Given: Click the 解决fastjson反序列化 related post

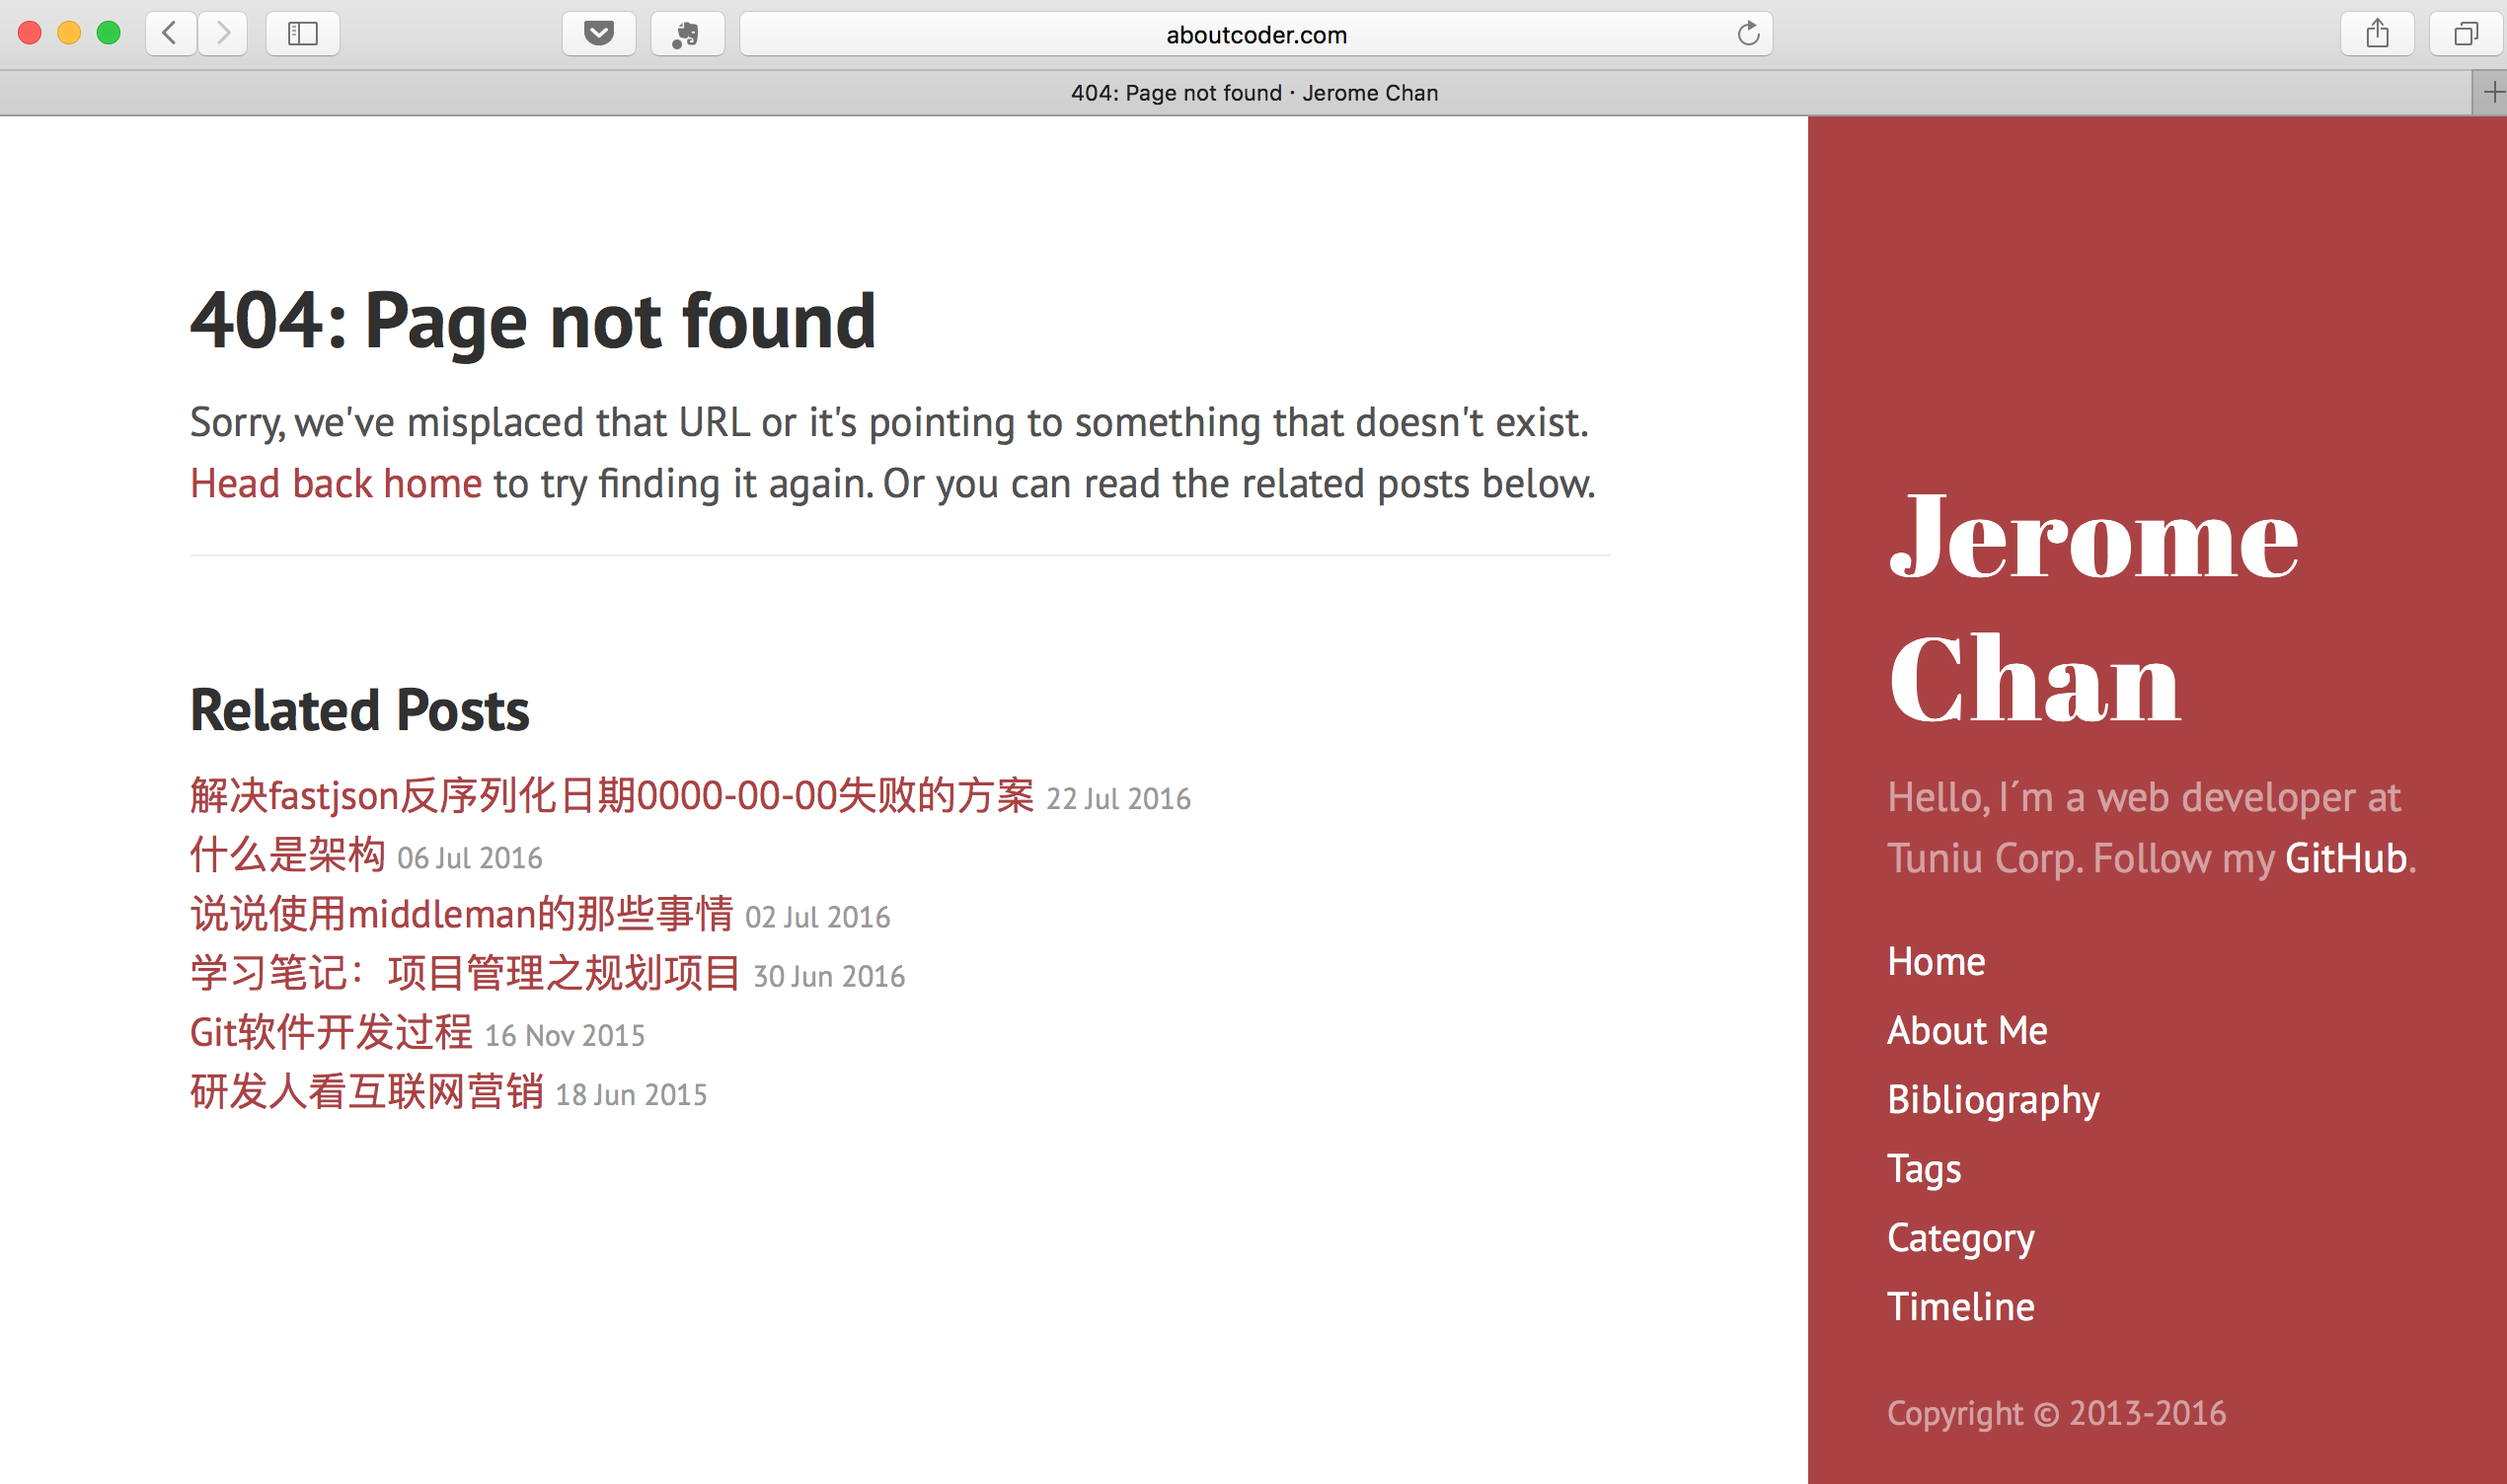Looking at the screenshot, I should click(613, 795).
